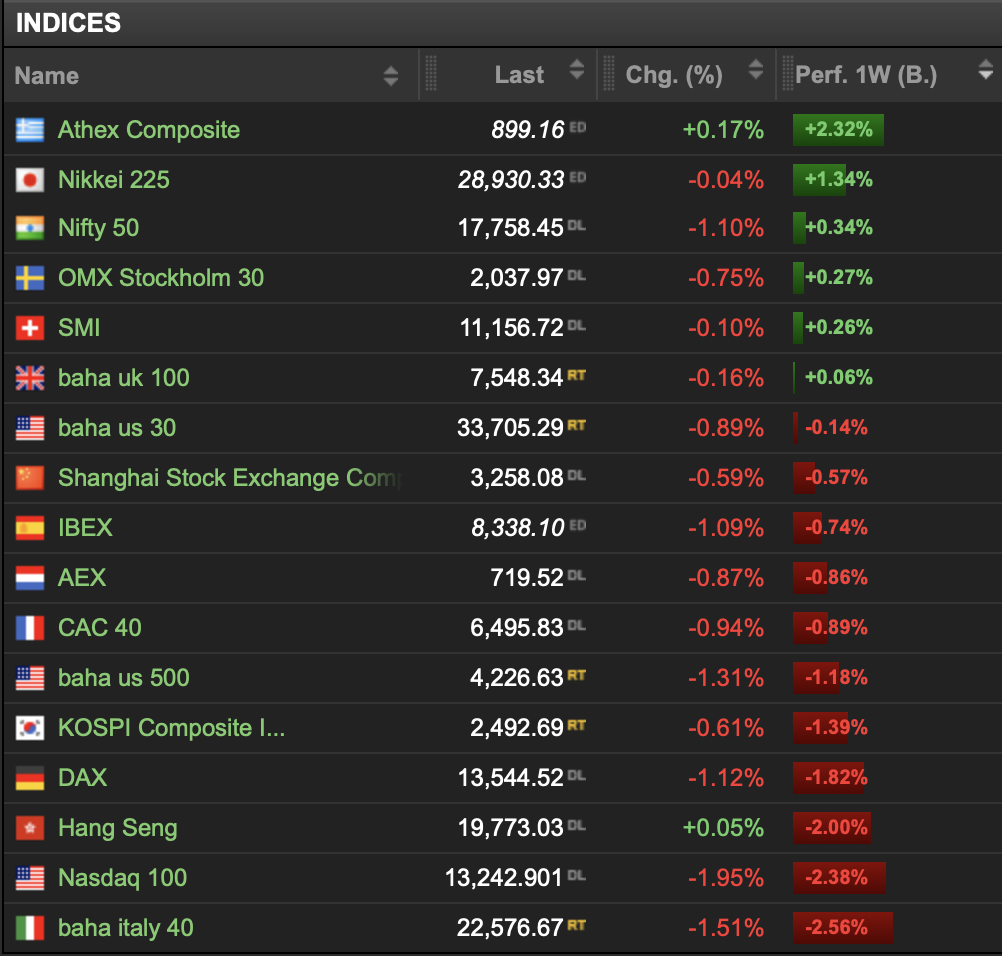Click the French flag beside CAC 40
Screen dimensions: 1002x956
click(30, 628)
